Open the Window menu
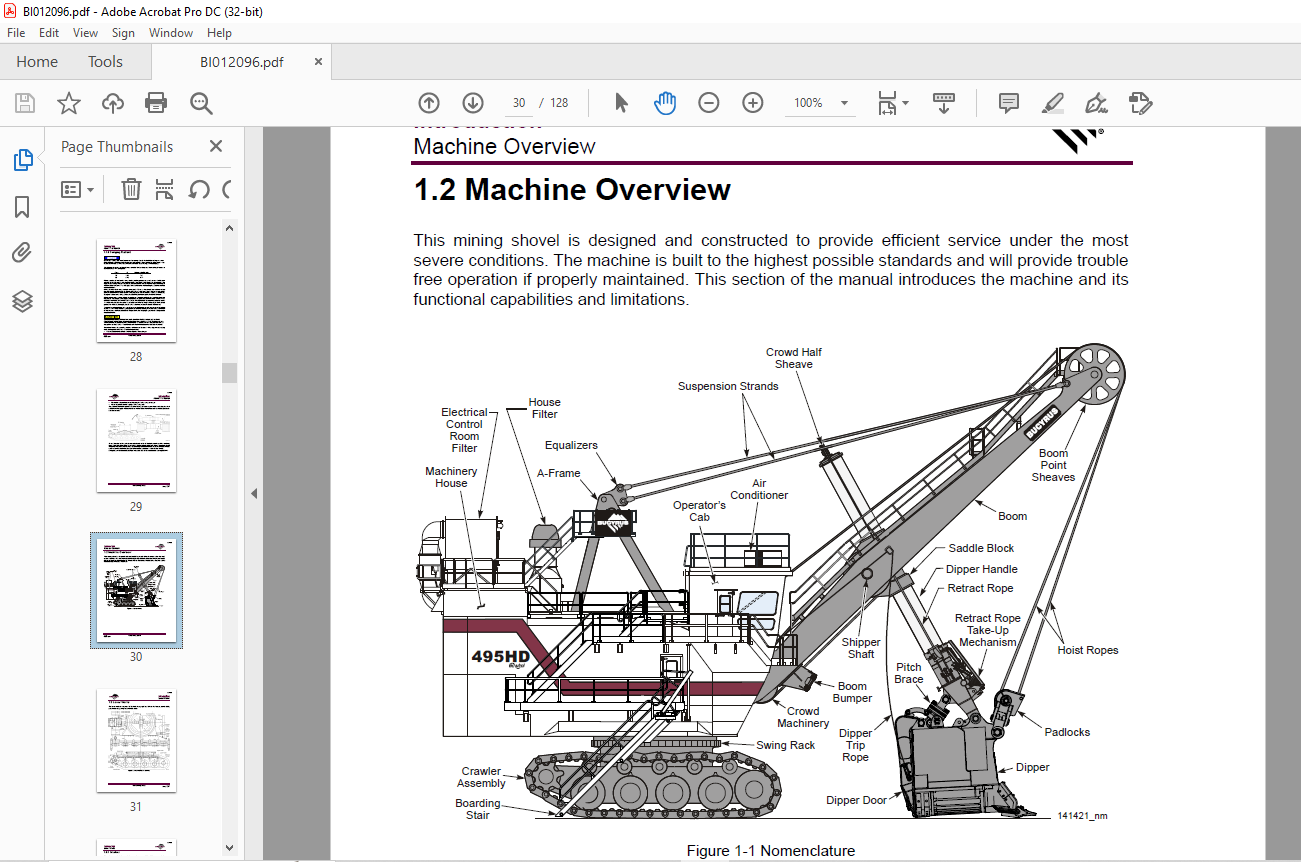The image size is (1301, 862). click(171, 33)
